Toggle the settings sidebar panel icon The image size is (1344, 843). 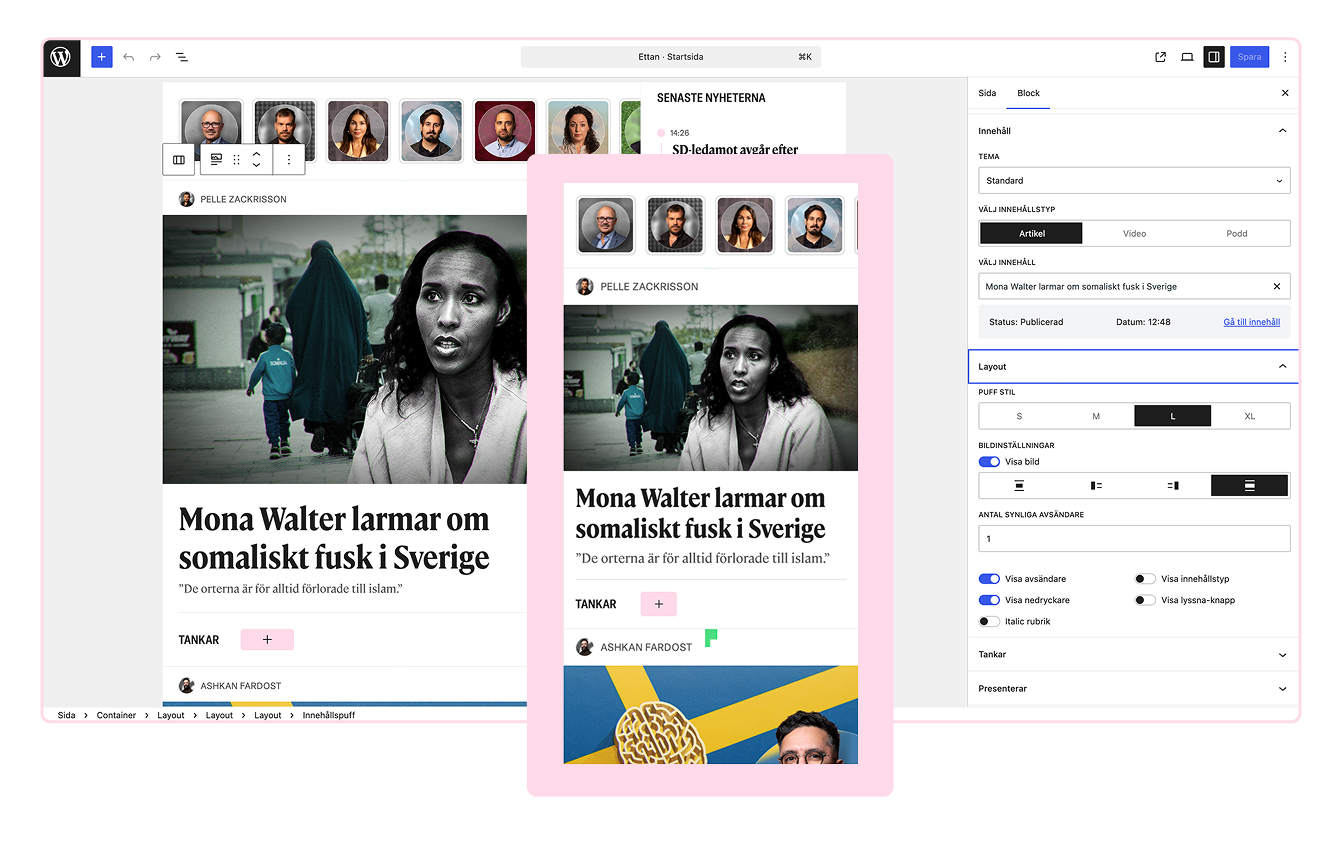pyautogui.click(x=1213, y=57)
